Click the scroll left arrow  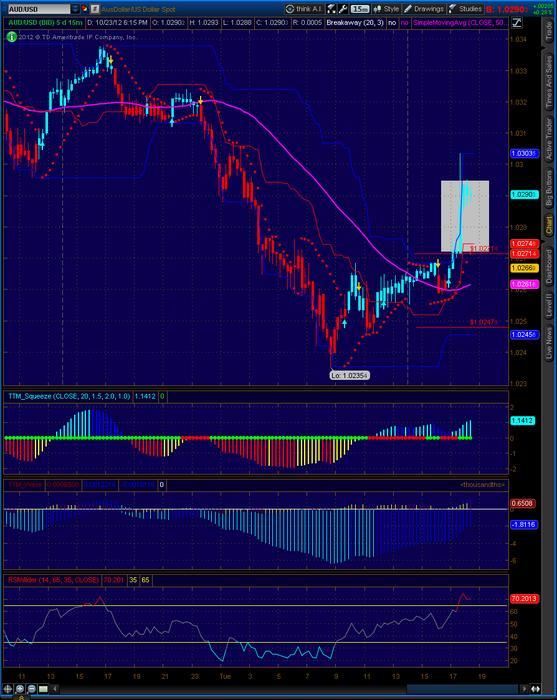coord(55,689)
